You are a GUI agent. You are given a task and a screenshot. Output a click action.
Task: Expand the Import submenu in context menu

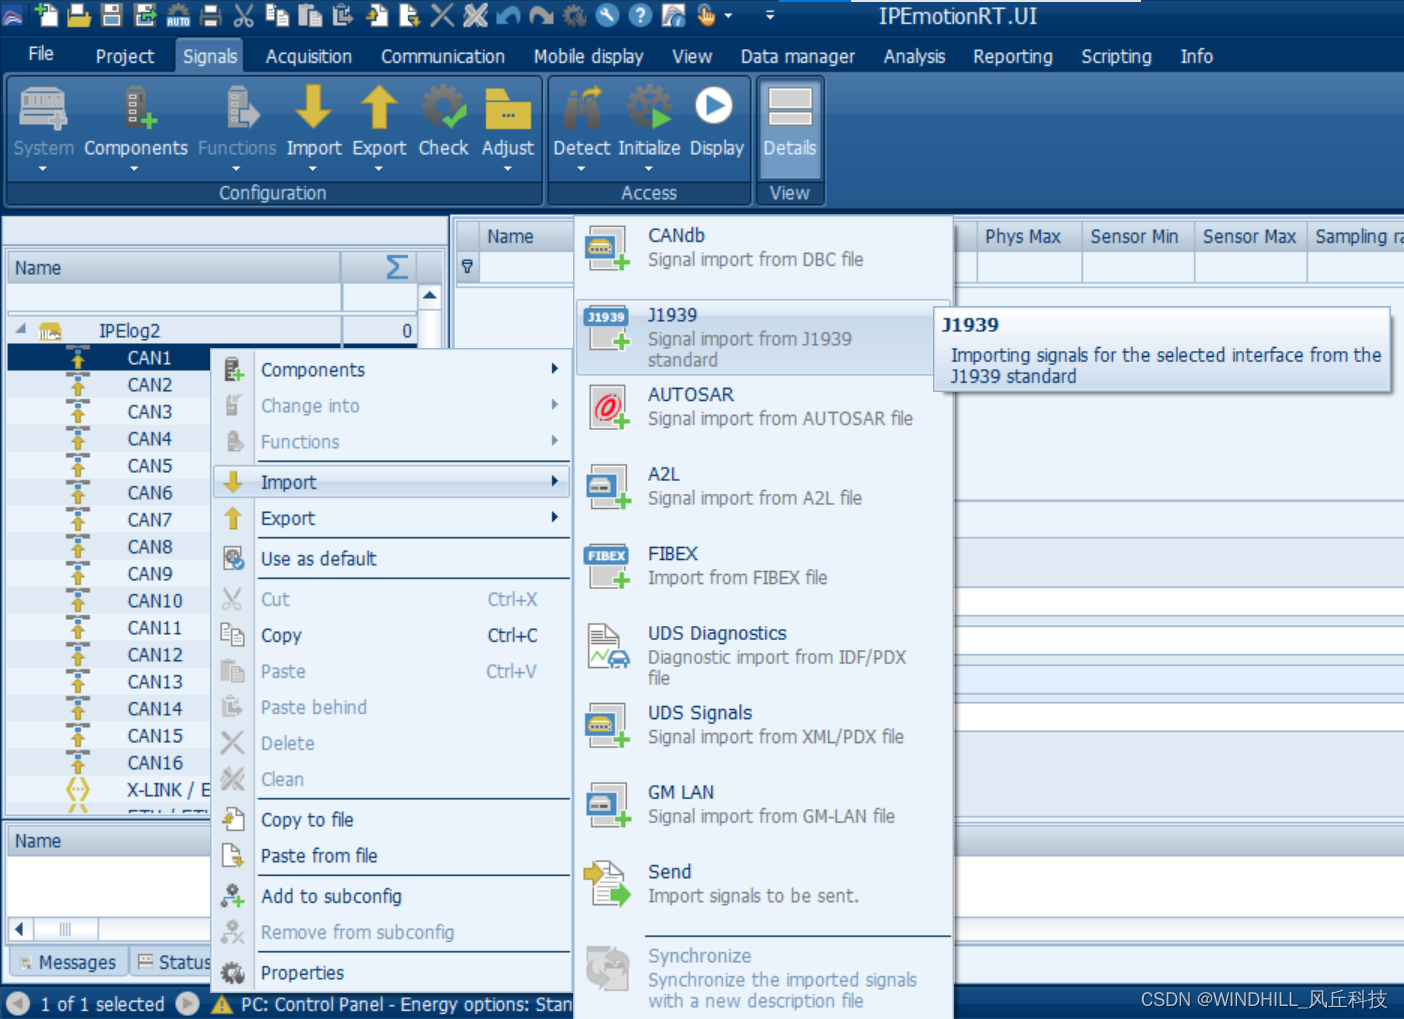[x=391, y=482]
